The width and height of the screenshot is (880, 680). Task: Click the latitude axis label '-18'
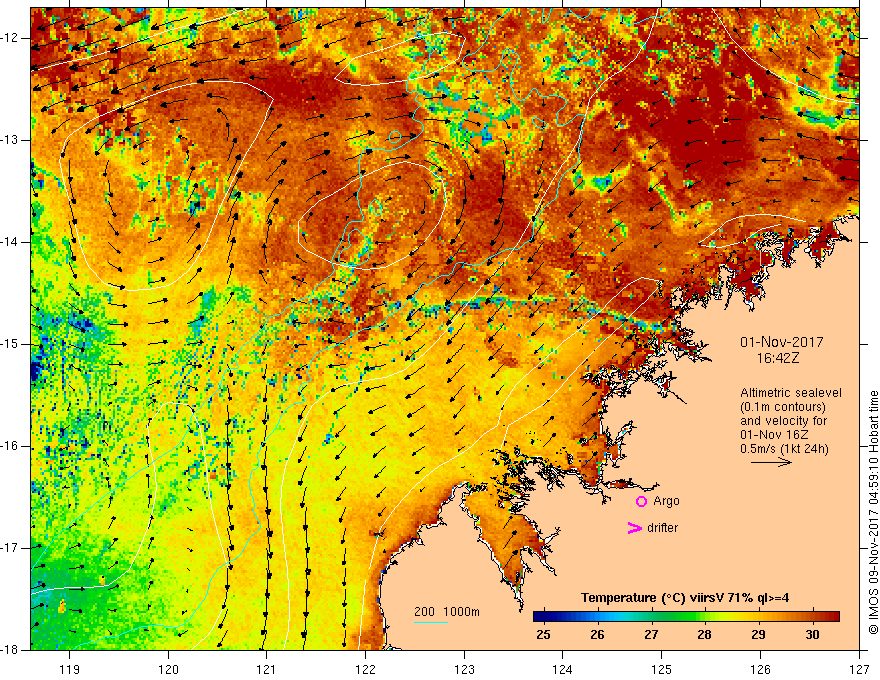(x=10, y=650)
